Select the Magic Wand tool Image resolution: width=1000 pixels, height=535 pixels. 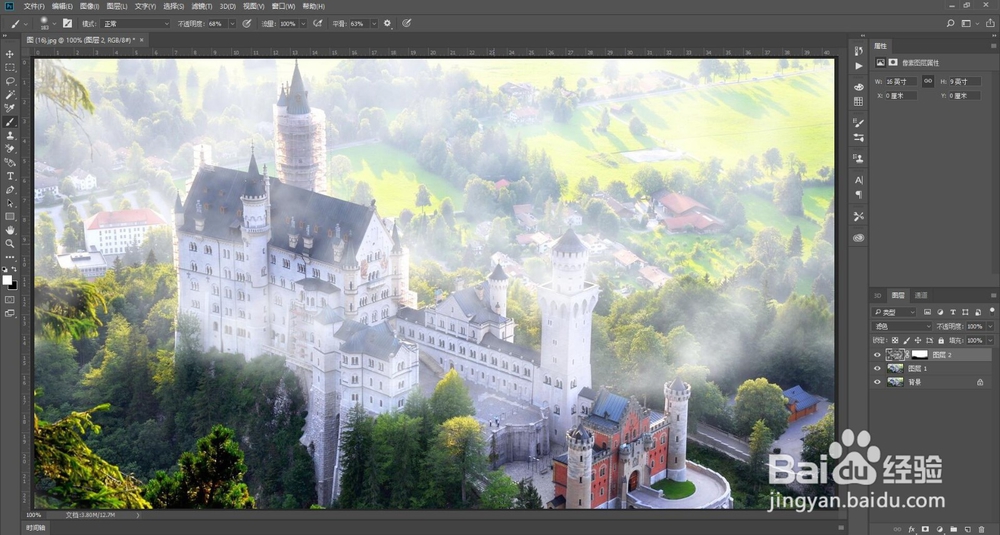pyautogui.click(x=10, y=94)
